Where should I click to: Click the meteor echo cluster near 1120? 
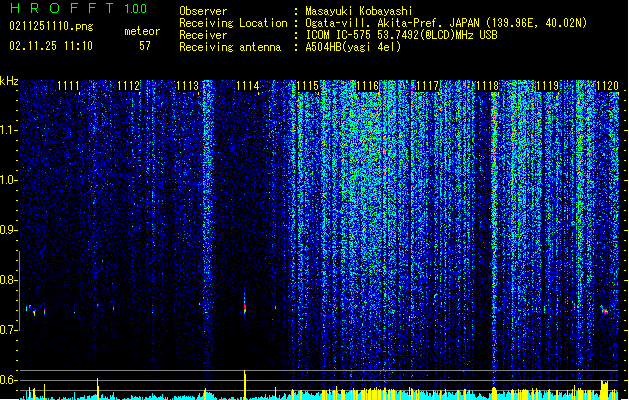click(605, 310)
